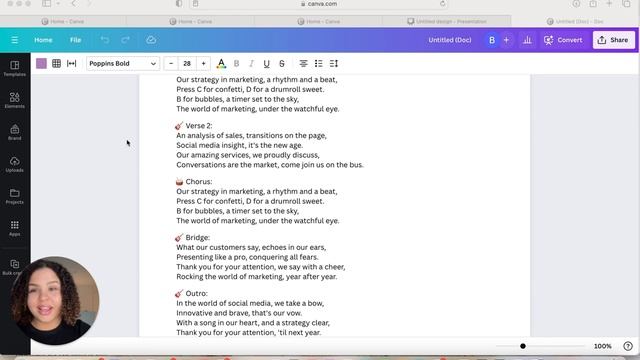Screen dimensions: 640x360
Task: Click the page width spacing icon
Action: coord(71,63)
